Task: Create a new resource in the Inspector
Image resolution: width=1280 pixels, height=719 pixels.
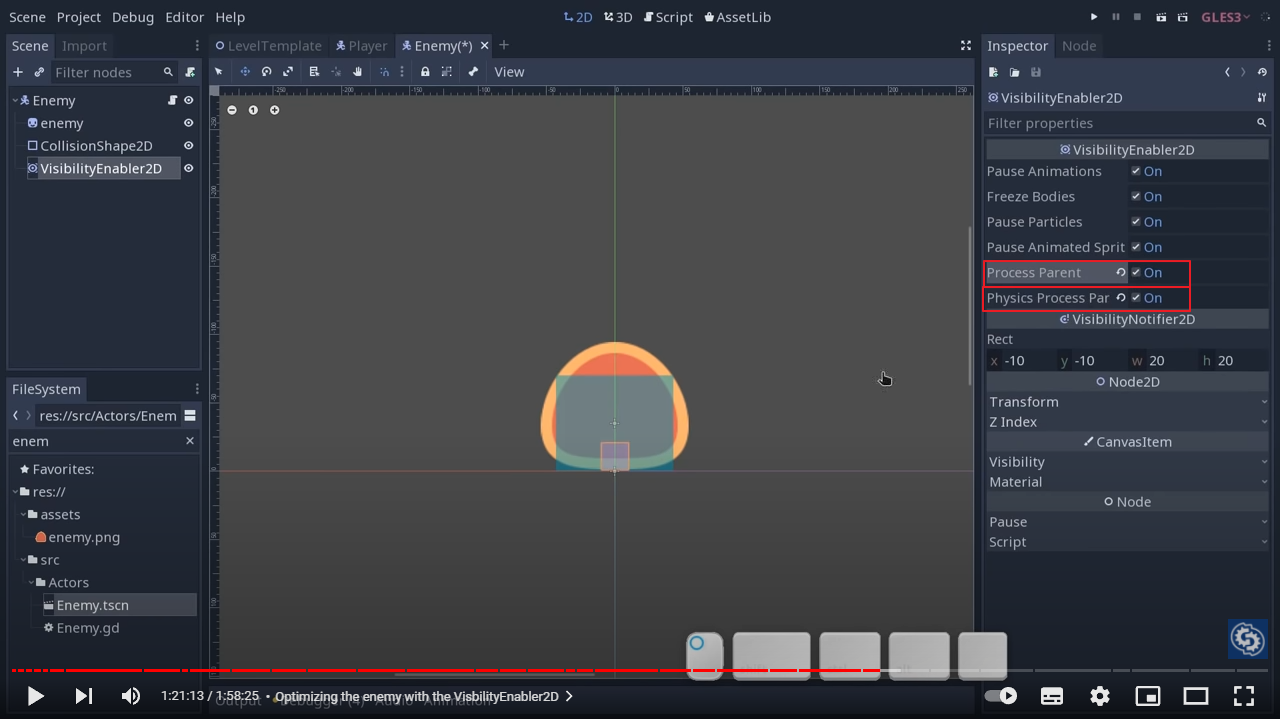Action: click(993, 72)
